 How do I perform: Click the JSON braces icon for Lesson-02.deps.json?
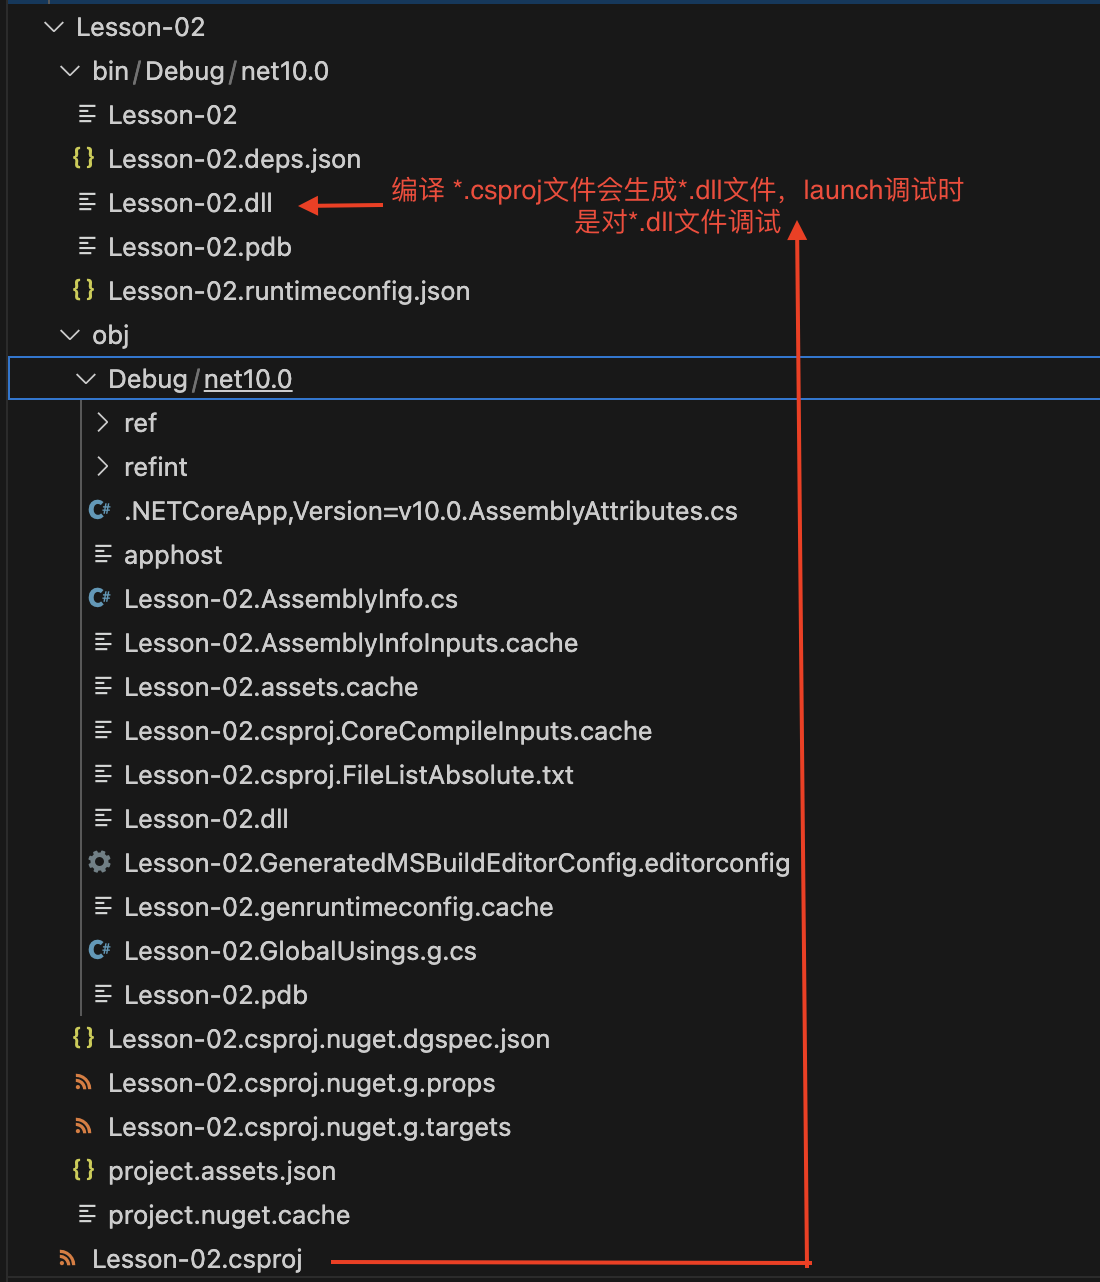click(84, 158)
